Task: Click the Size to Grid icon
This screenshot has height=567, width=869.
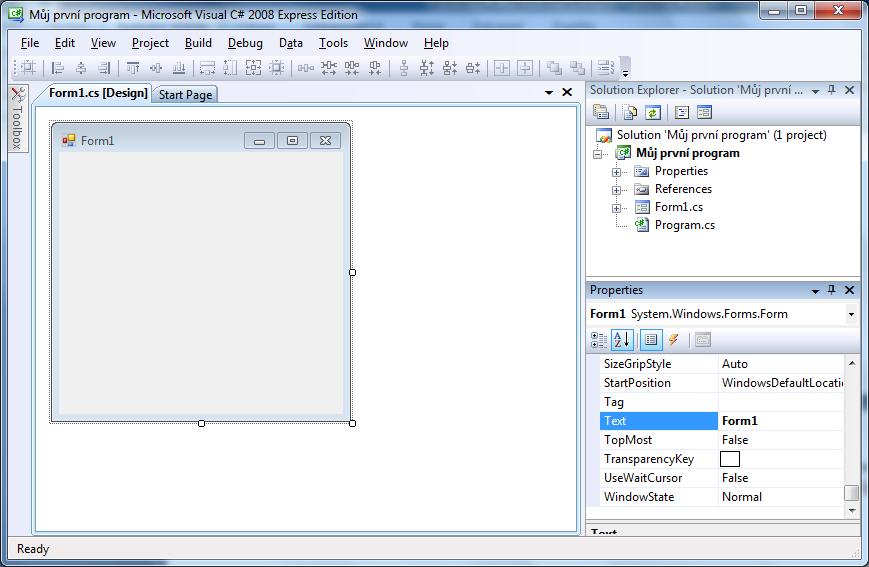Action: (x=276, y=68)
